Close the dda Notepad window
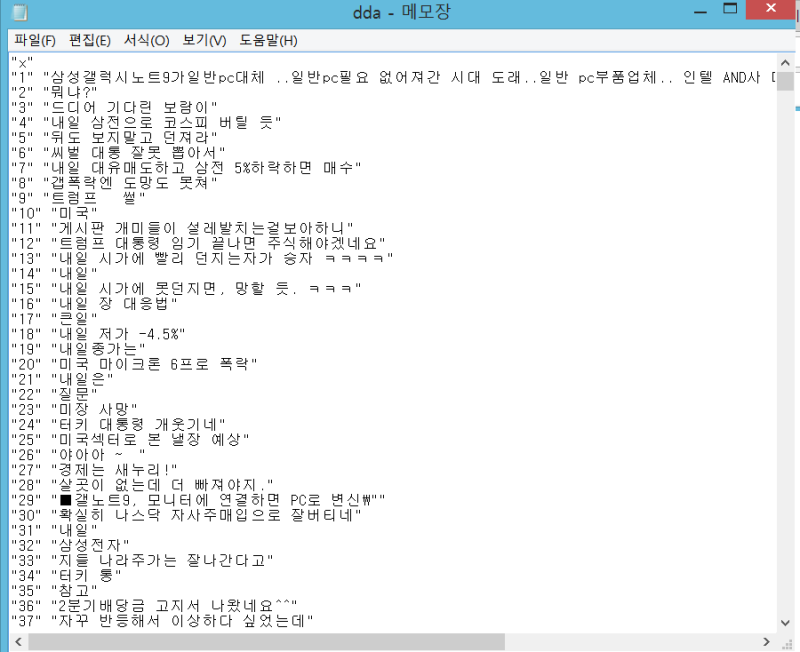The width and height of the screenshot is (800, 652). tap(771, 10)
